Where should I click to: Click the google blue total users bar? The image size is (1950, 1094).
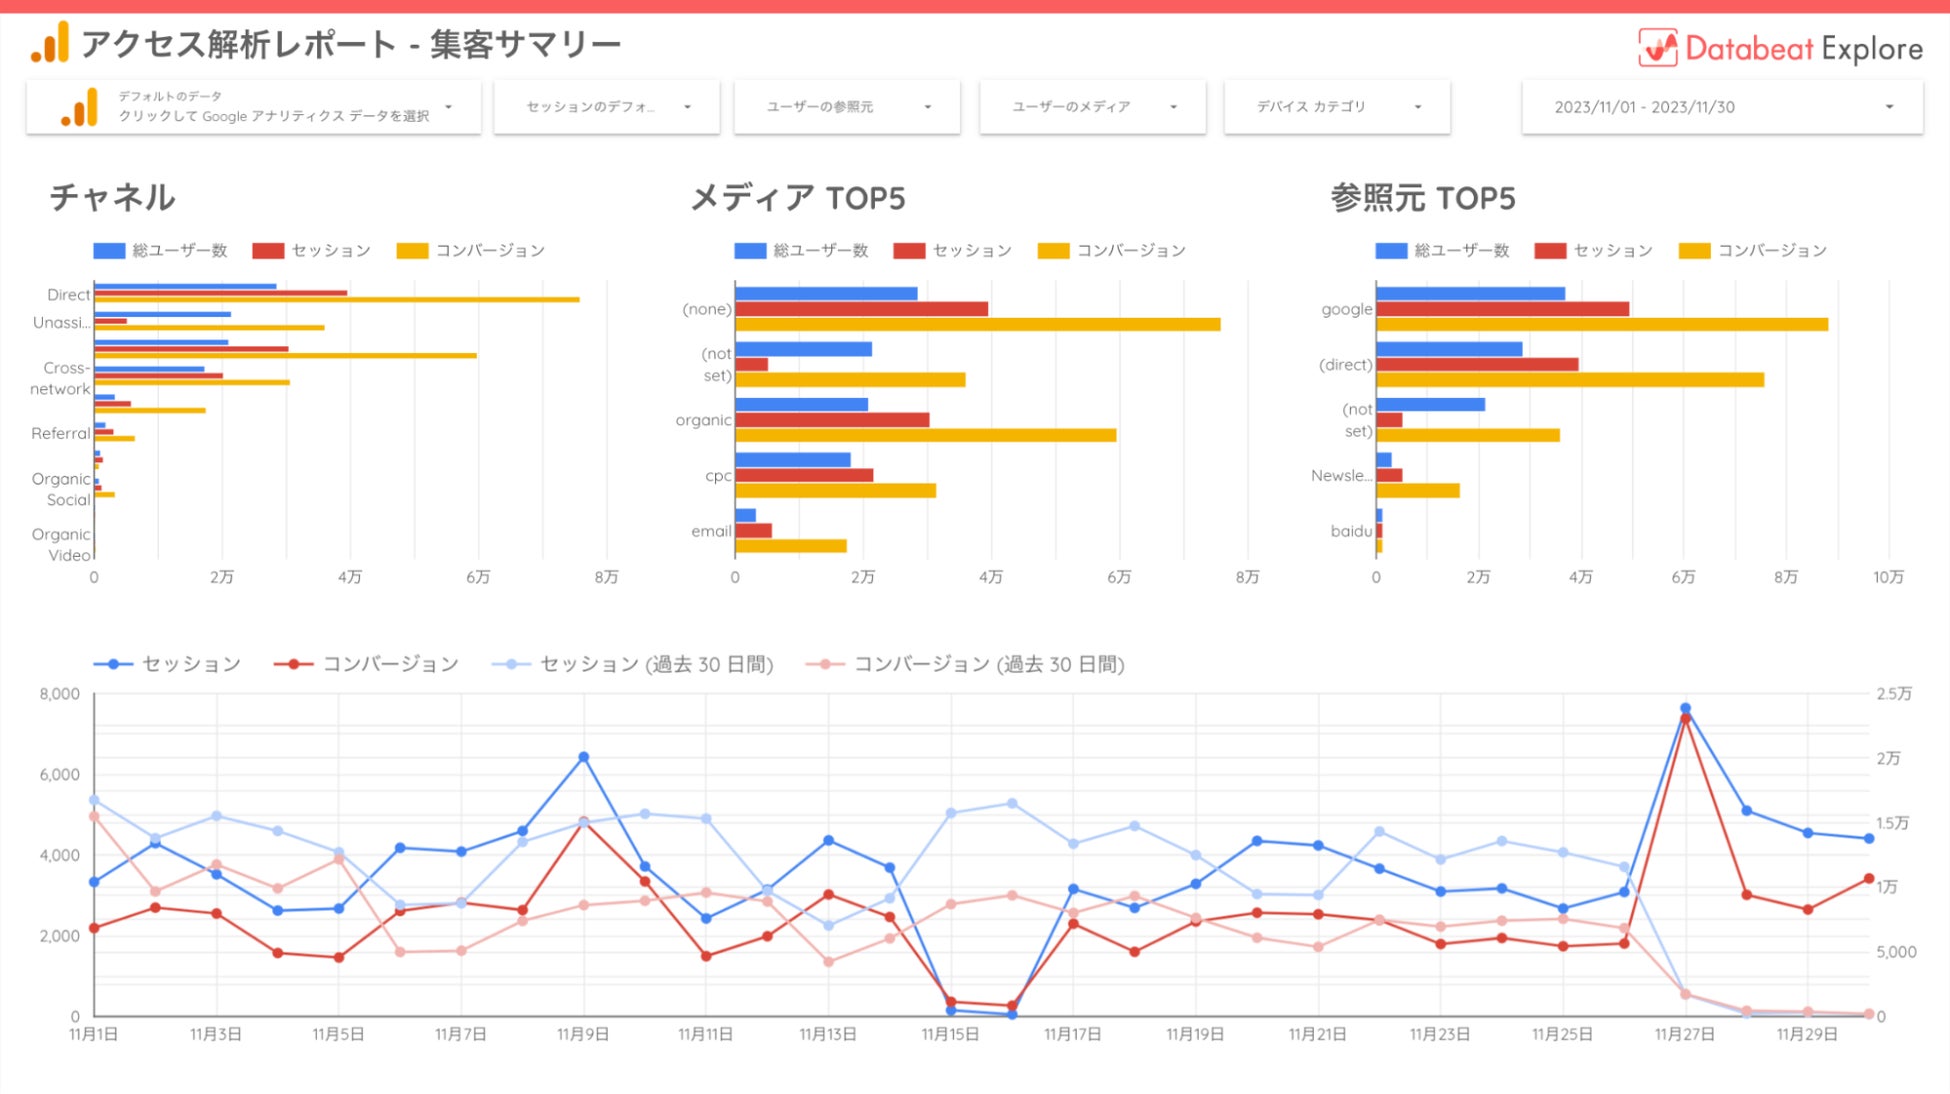tap(1470, 294)
